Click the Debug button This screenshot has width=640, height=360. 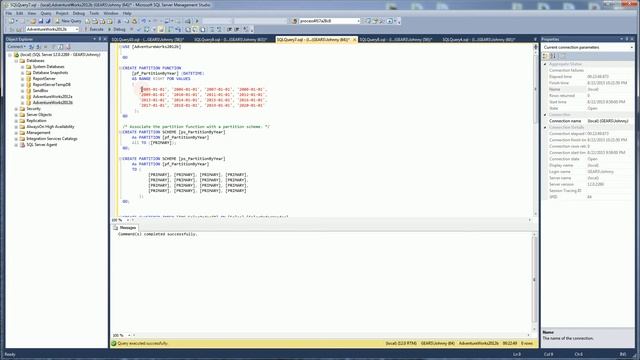pyautogui.click(x=117, y=29)
